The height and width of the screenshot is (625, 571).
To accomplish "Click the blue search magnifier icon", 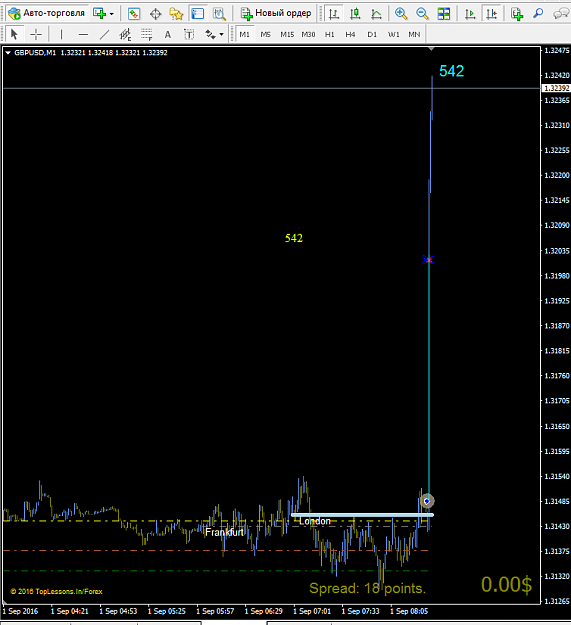I will click(538, 14).
